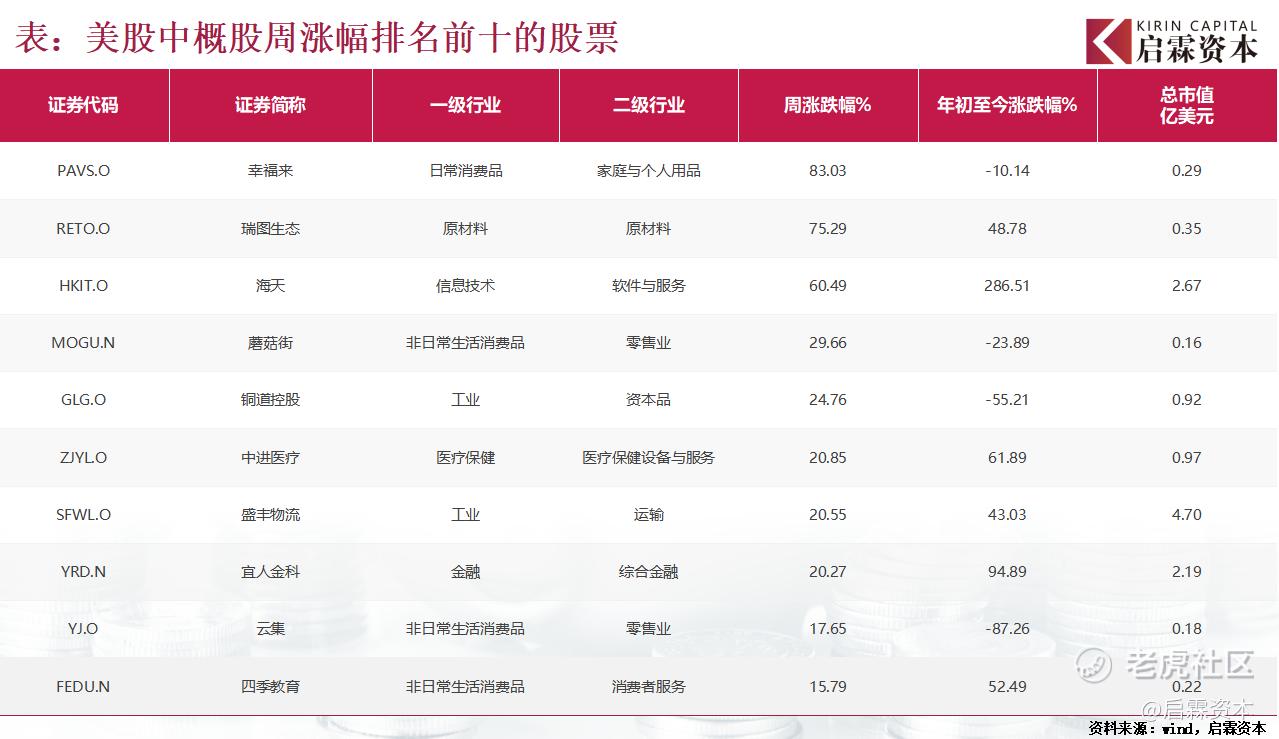1279x739 pixels.
Task: Click the year-to-date value 94.89
Action: [1007, 572]
